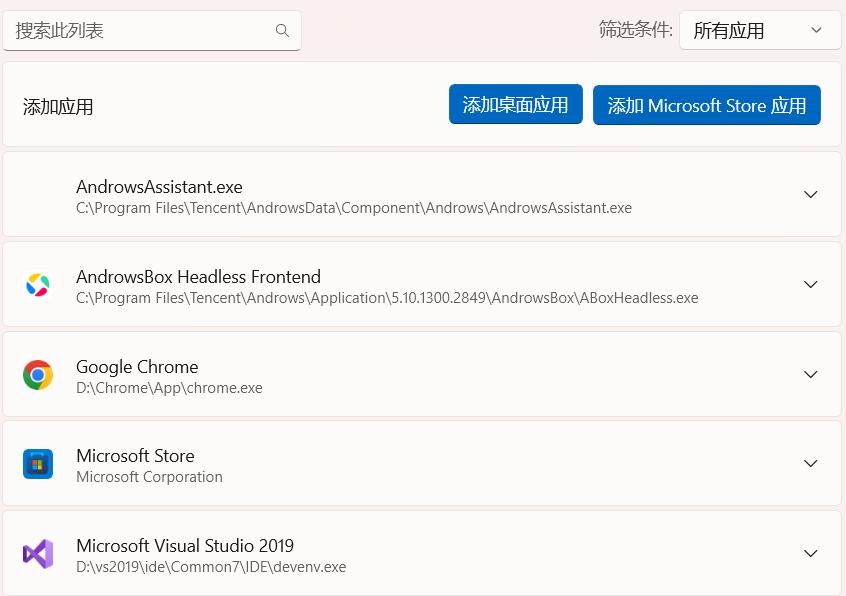Click 添加桌面应用 button
The height and width of the screenshot is (596, 846).
pyautogui.click(x=515, y=104)
